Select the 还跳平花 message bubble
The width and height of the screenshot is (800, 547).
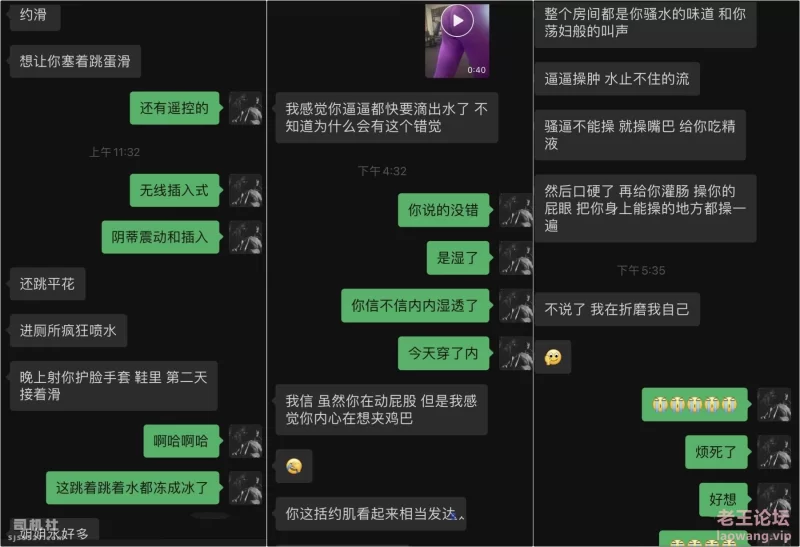point(47,284)
